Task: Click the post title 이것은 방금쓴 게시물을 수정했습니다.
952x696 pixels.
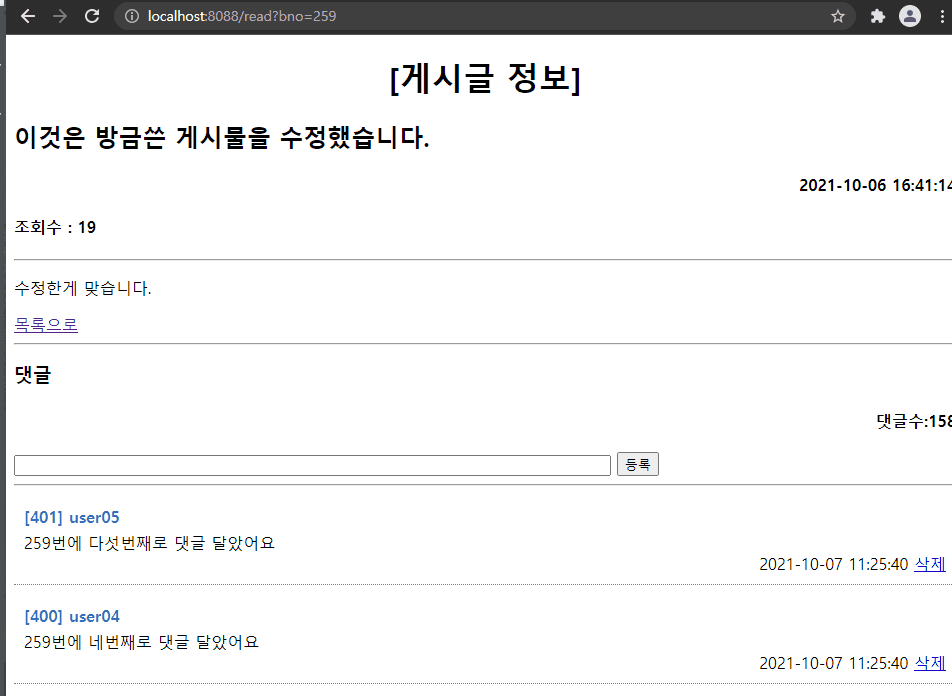Action: (222, 137)
